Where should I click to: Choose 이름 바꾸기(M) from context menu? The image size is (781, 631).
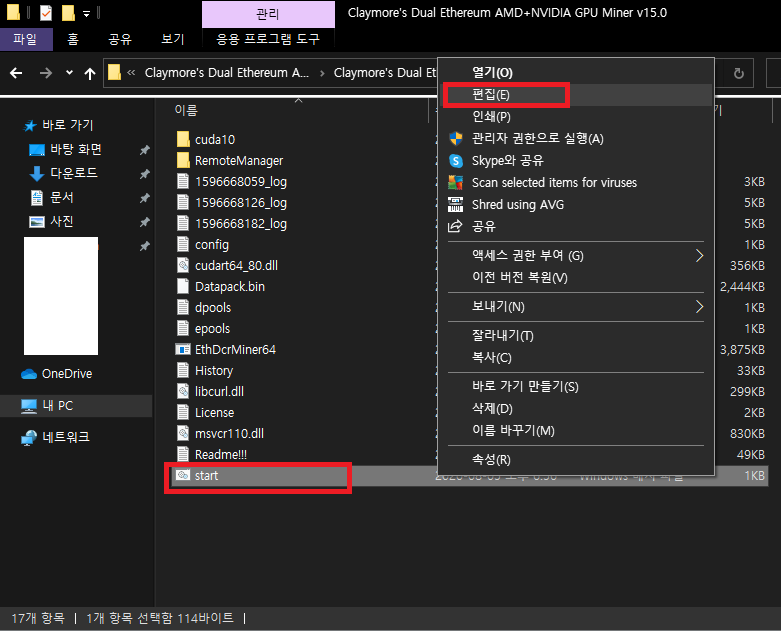576,430
